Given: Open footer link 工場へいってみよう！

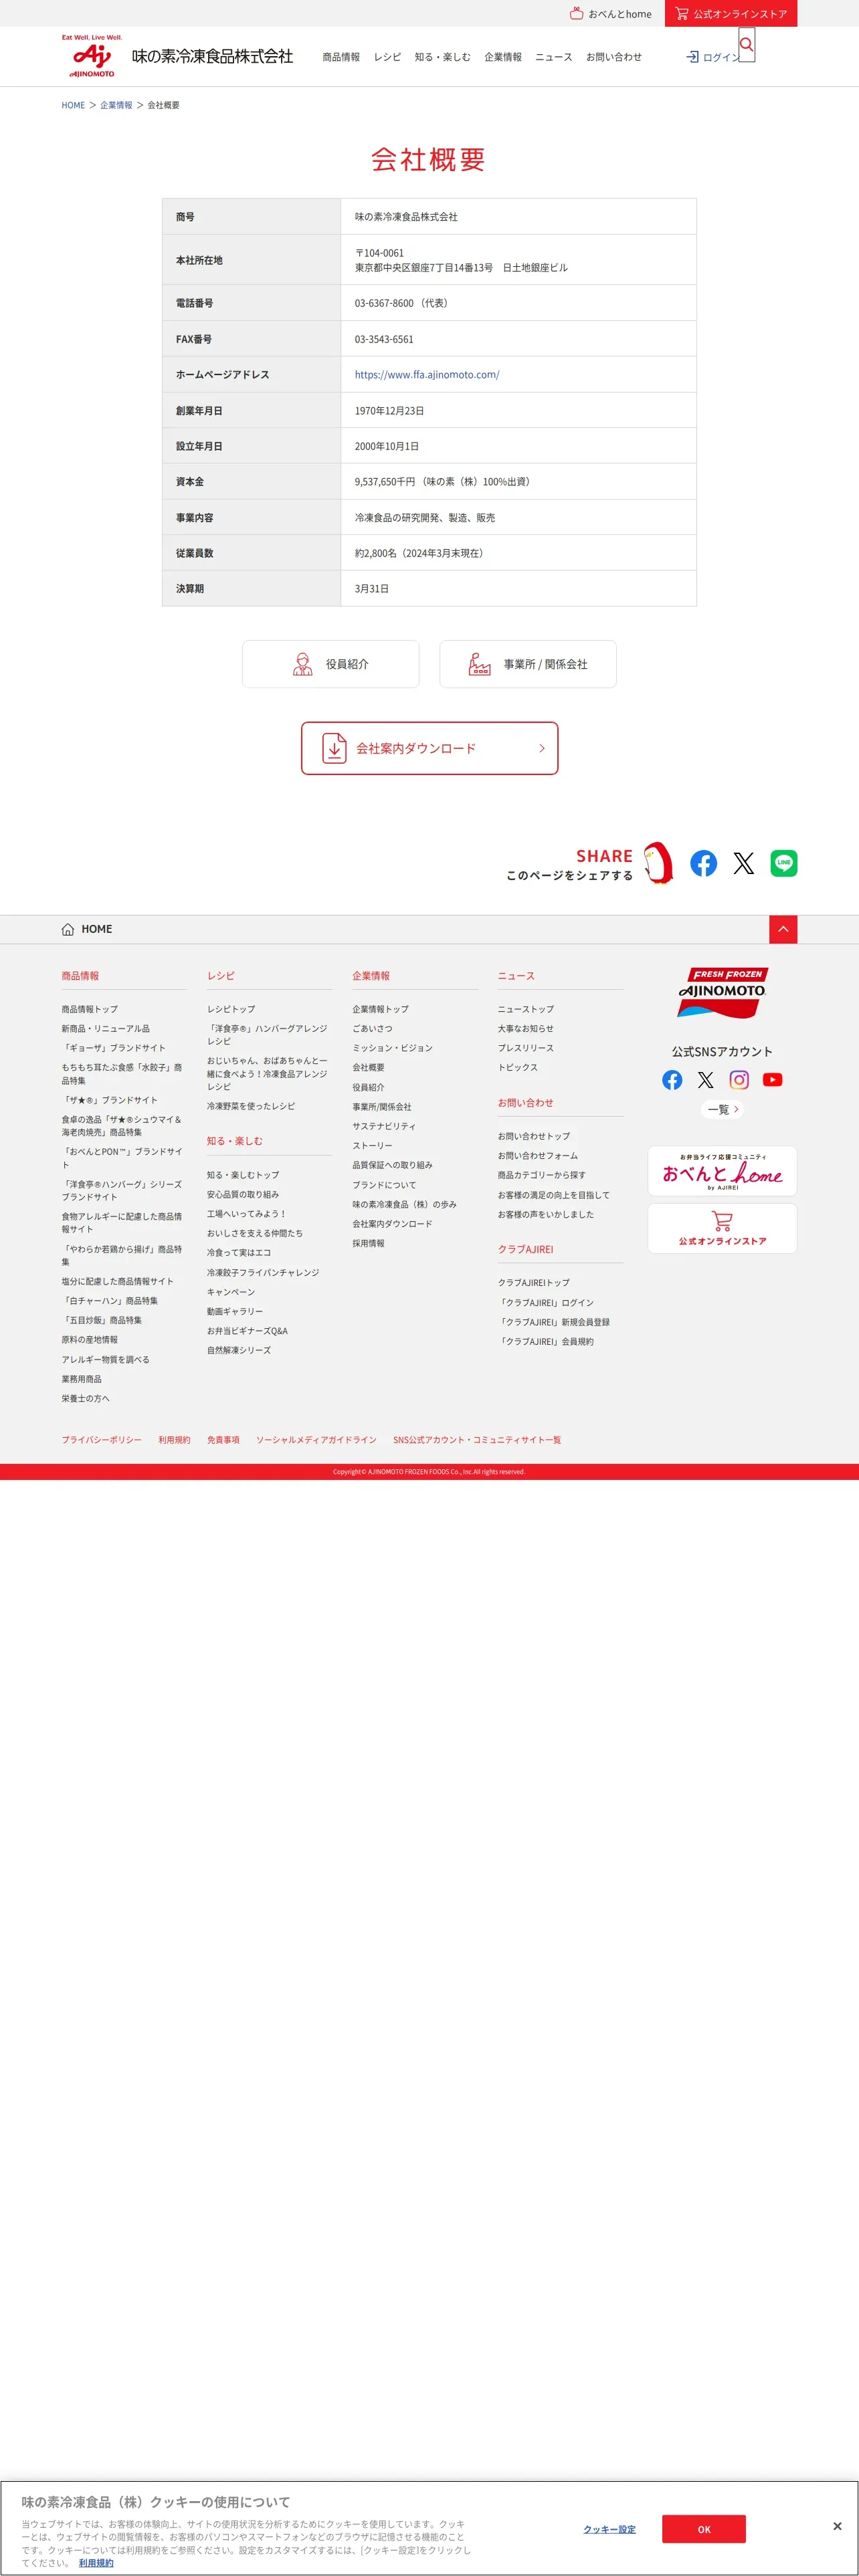Looking at the screenshot, I should [247, 1214].
